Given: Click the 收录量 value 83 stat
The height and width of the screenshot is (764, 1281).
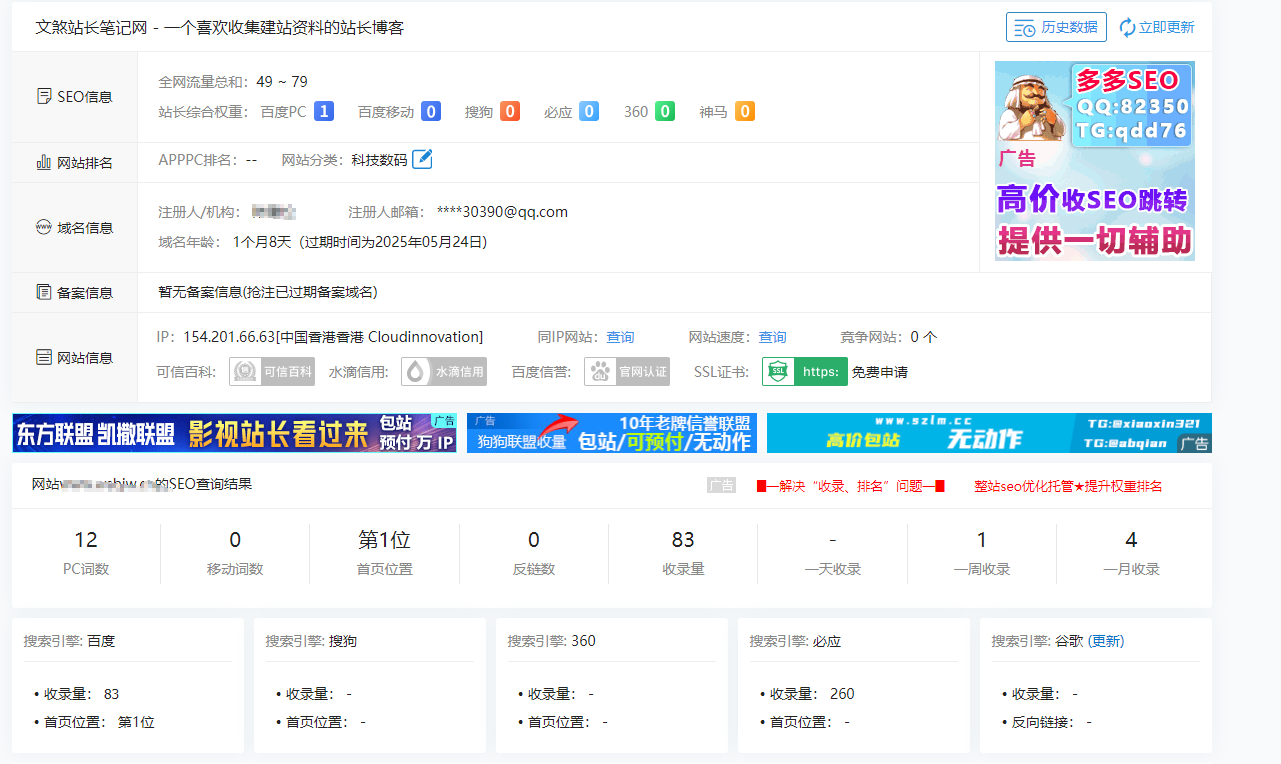Looking at the screenshot, I should click(683, 540).
